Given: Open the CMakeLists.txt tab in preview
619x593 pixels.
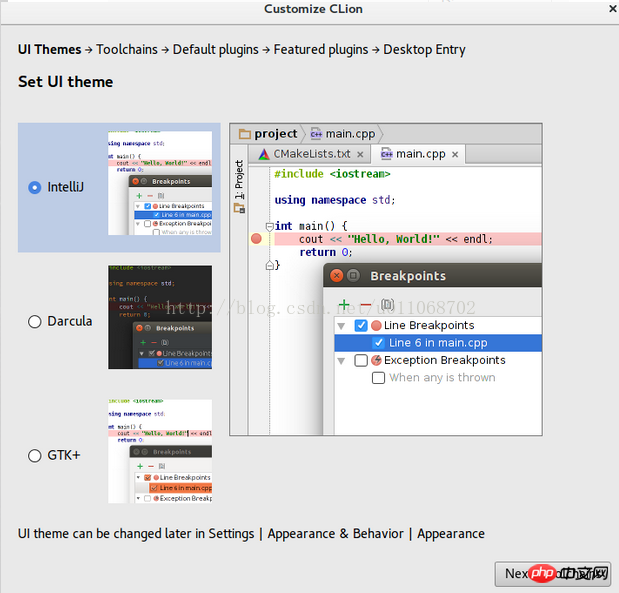Looking at the screenshot, I should (310, 154).
